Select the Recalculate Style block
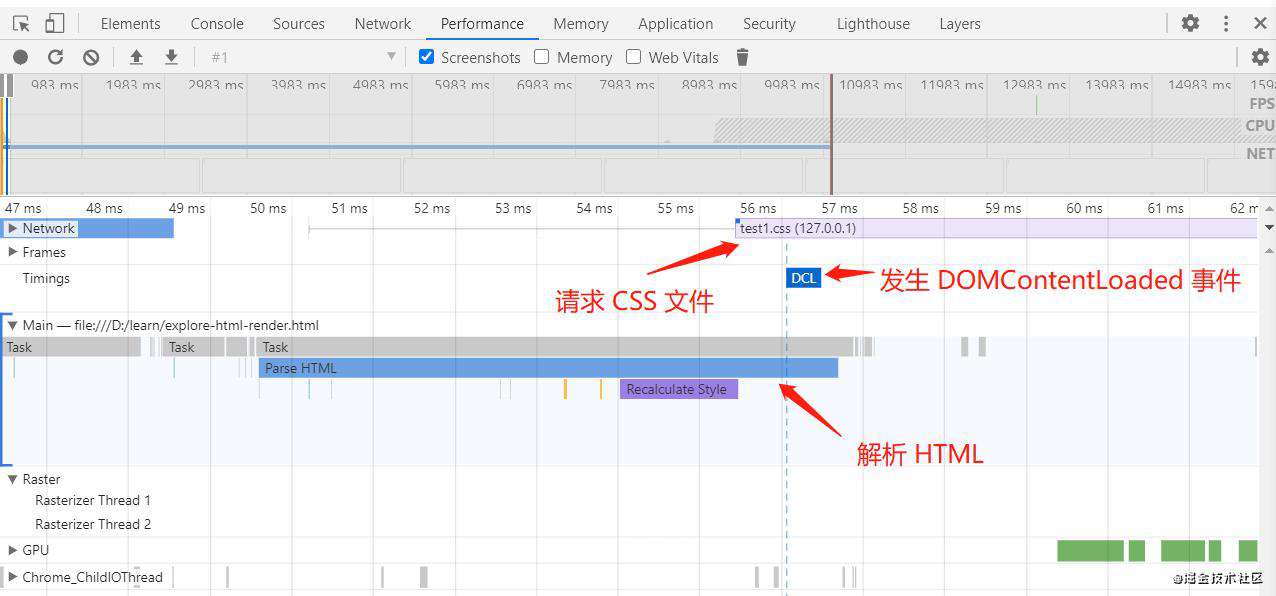1276x596 pixels. 678,389
